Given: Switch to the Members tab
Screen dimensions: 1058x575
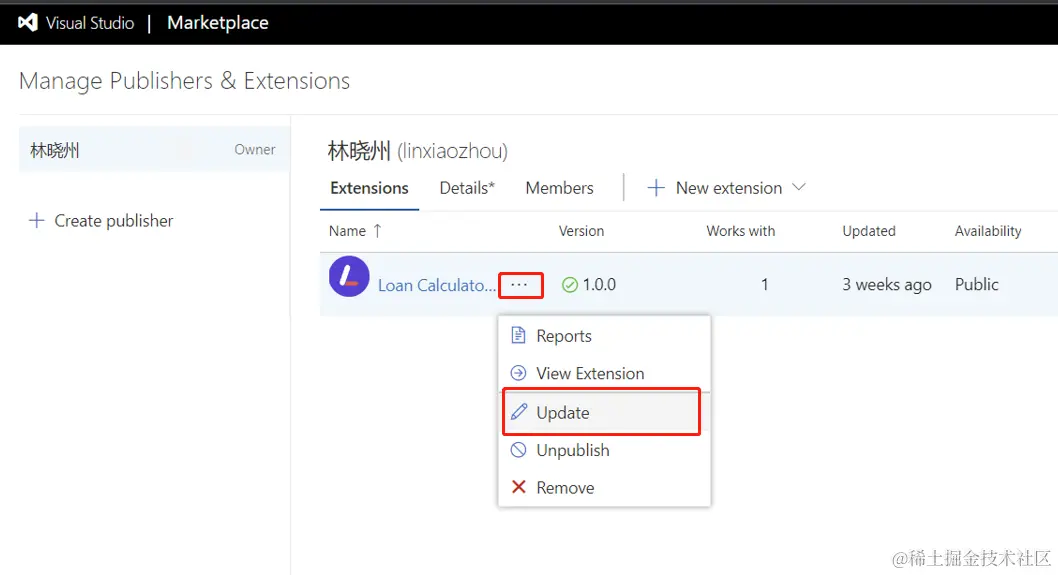Looking at the screenshot, I should coord(559,188).
